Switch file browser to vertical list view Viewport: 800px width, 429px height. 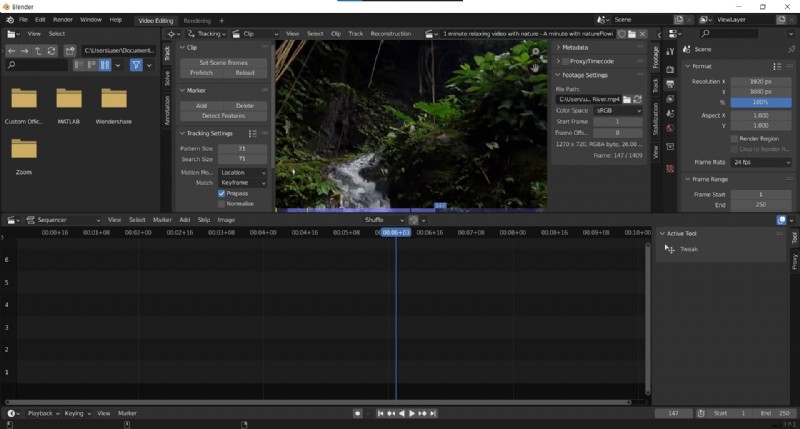(x=79, y=65)
